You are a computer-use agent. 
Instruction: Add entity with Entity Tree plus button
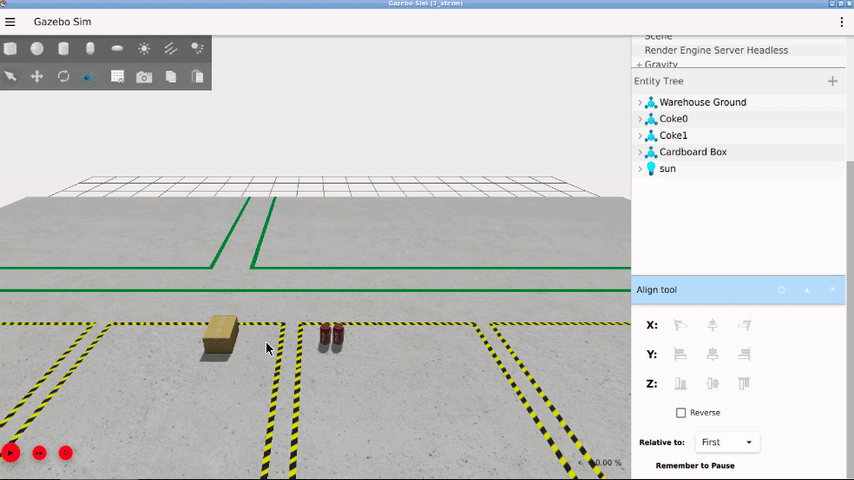(x=832, y=81)
